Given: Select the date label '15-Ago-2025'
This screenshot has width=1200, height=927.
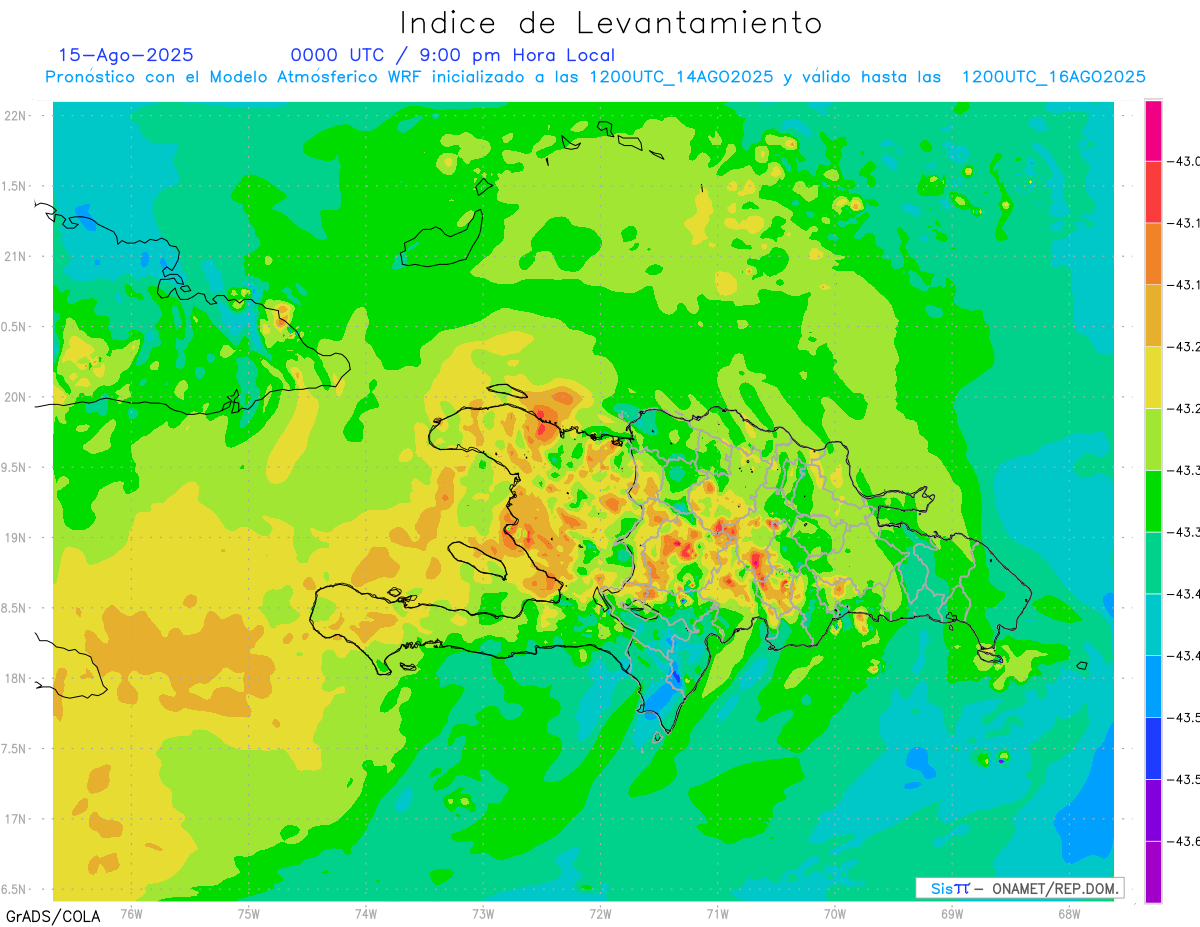Looking at the screenshot, I should click(x=126, y=55).
